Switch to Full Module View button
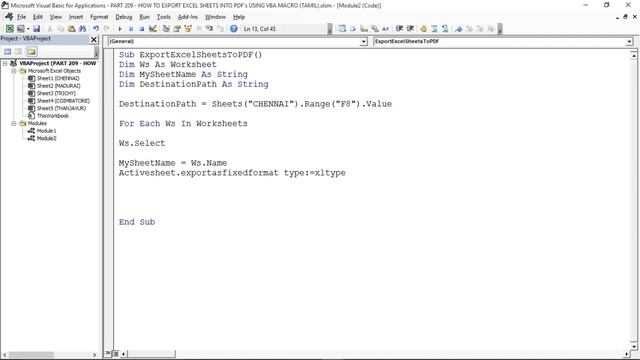 [116, 353]
